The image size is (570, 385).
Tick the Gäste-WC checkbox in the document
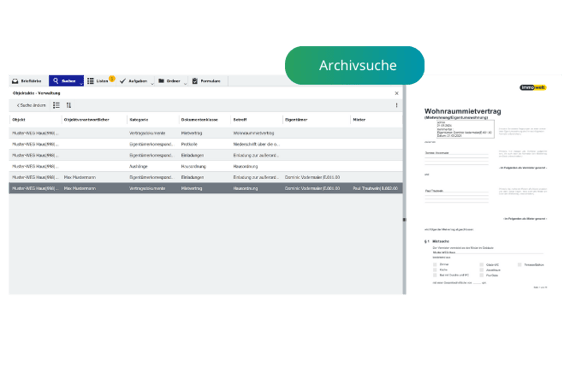tap(481, 265)
